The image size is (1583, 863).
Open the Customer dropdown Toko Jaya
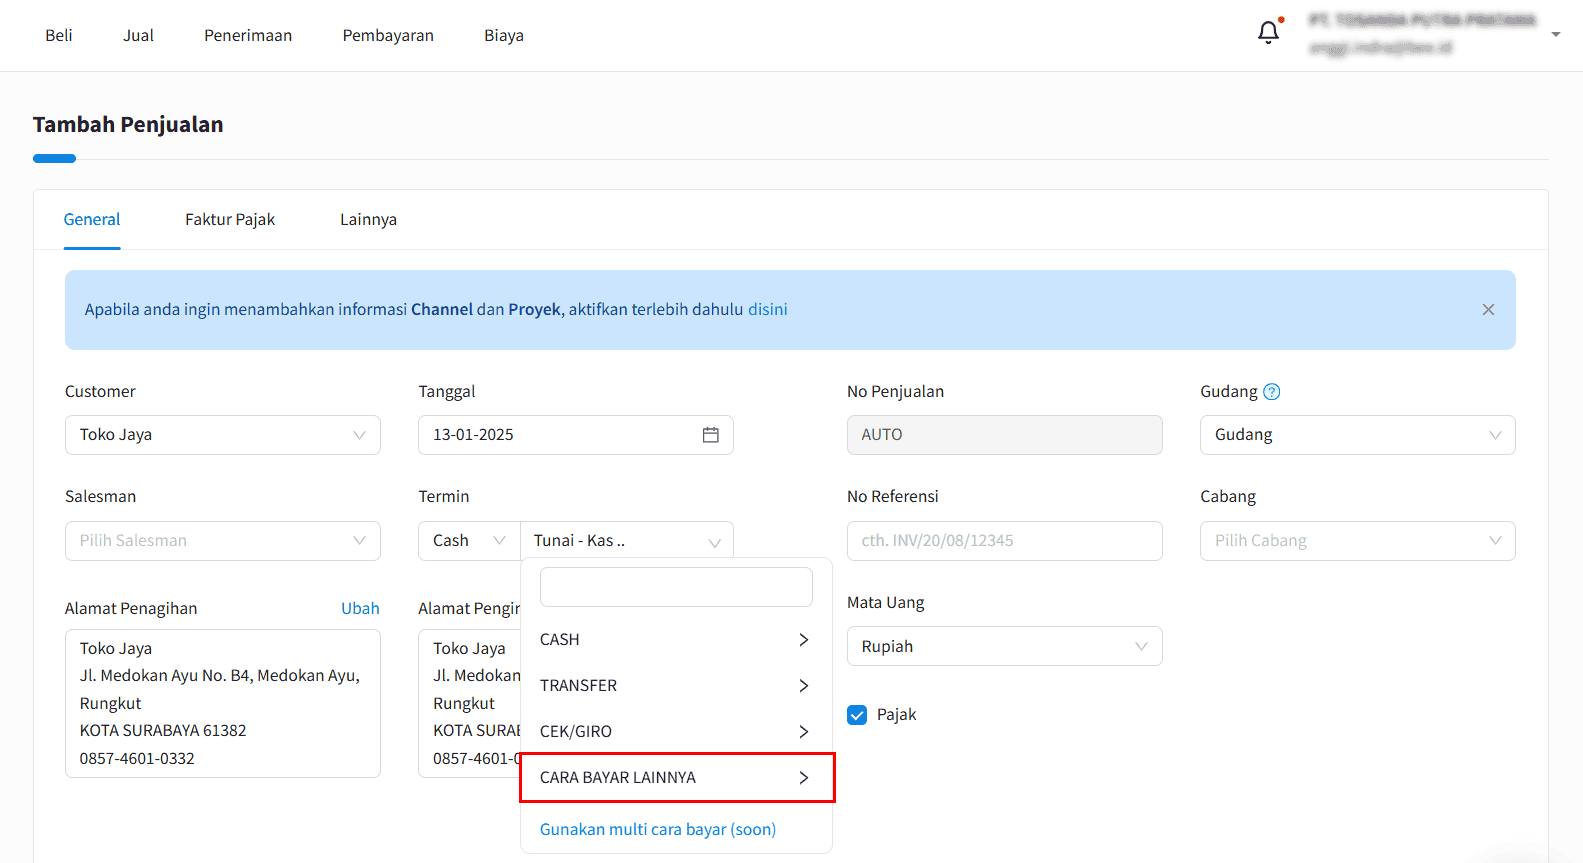223,435
